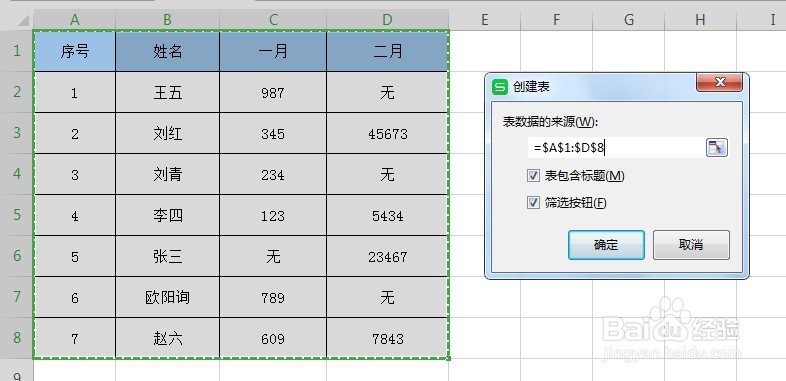Select row 8 header

pyautogui.click(x=17, y=338)
